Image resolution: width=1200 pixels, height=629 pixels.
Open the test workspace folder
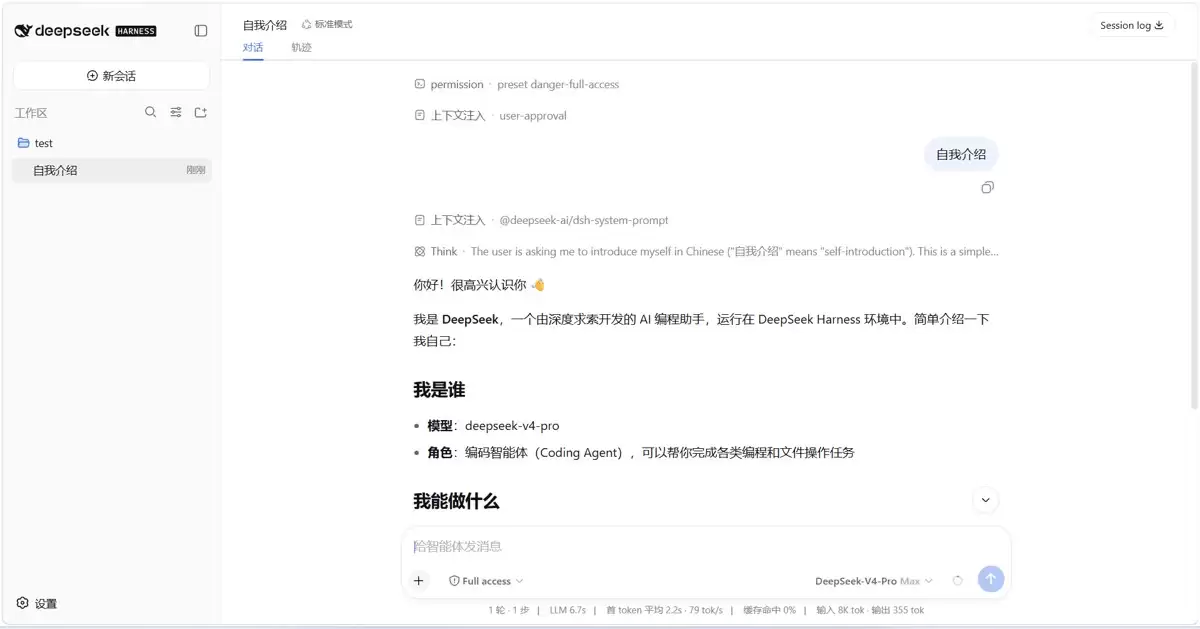[x=111, y=143]
